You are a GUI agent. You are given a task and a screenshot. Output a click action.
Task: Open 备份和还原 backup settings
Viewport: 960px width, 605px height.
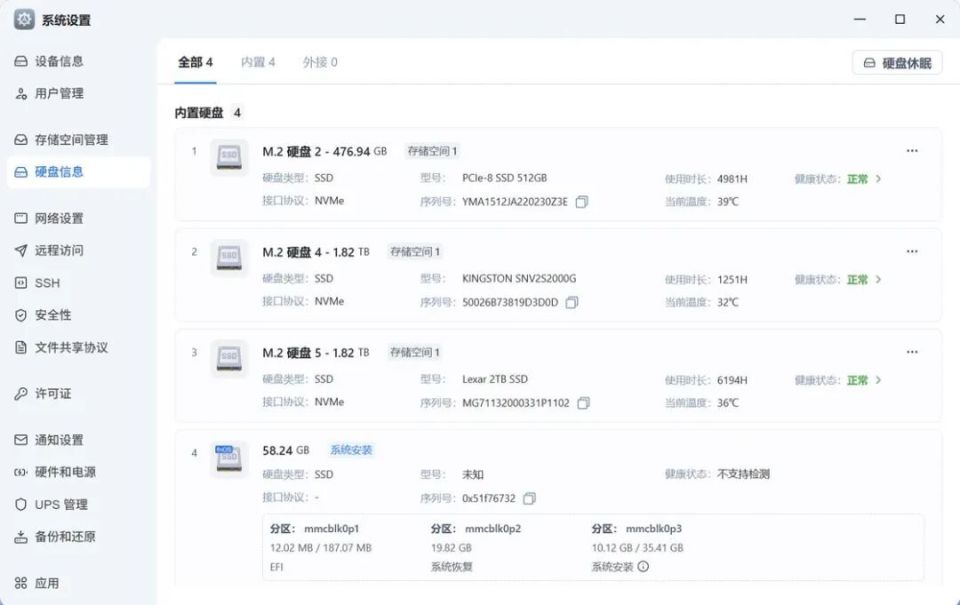coord(65,537)
